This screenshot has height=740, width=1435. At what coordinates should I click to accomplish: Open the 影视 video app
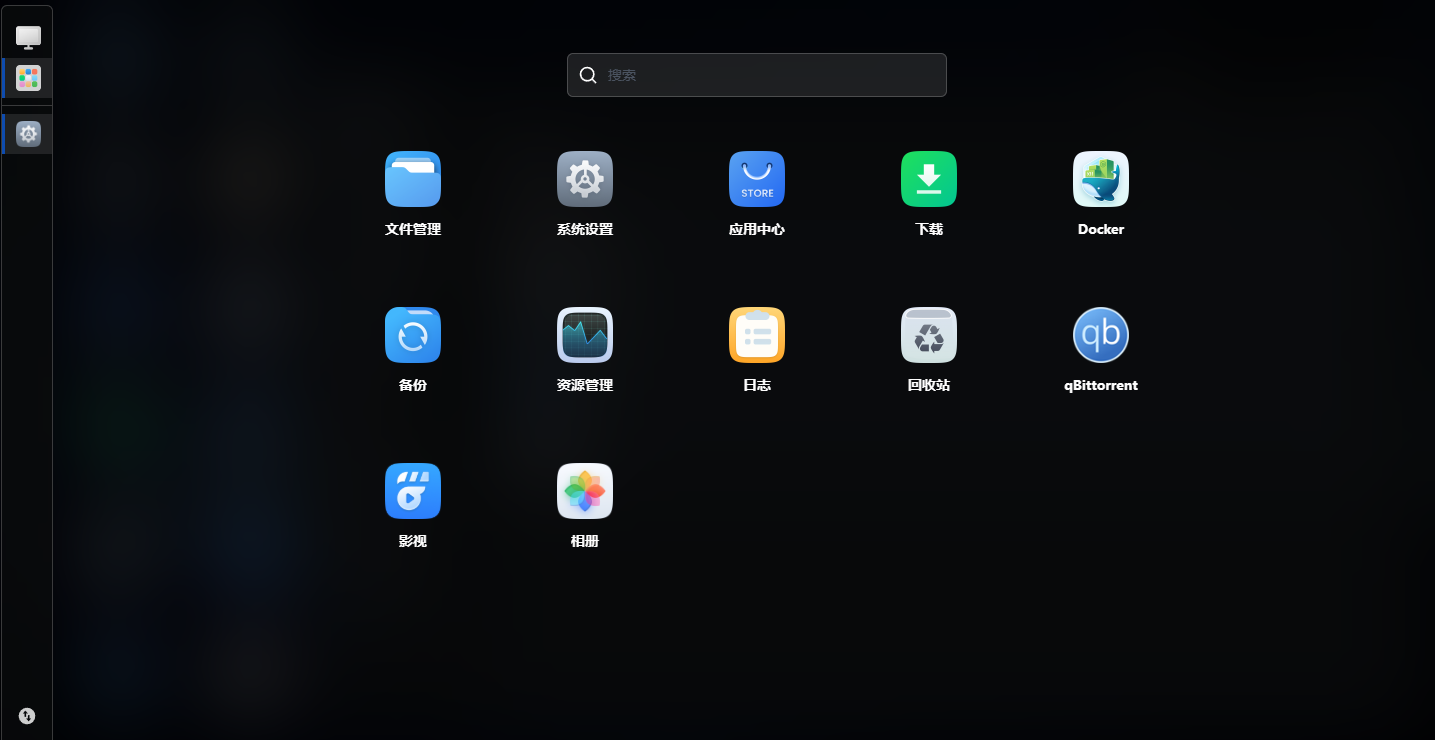coord(413,491)
